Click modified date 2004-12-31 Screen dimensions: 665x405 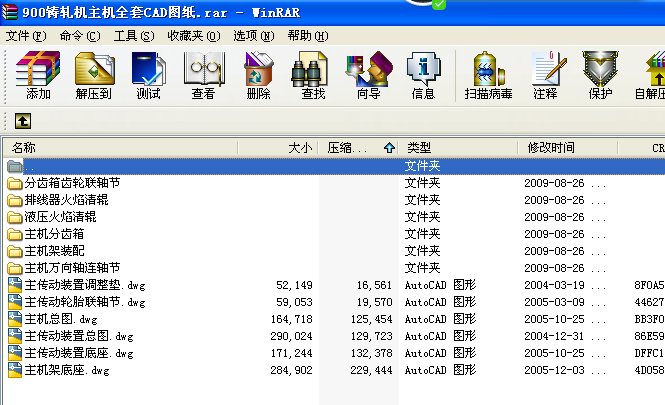point(554,336)
